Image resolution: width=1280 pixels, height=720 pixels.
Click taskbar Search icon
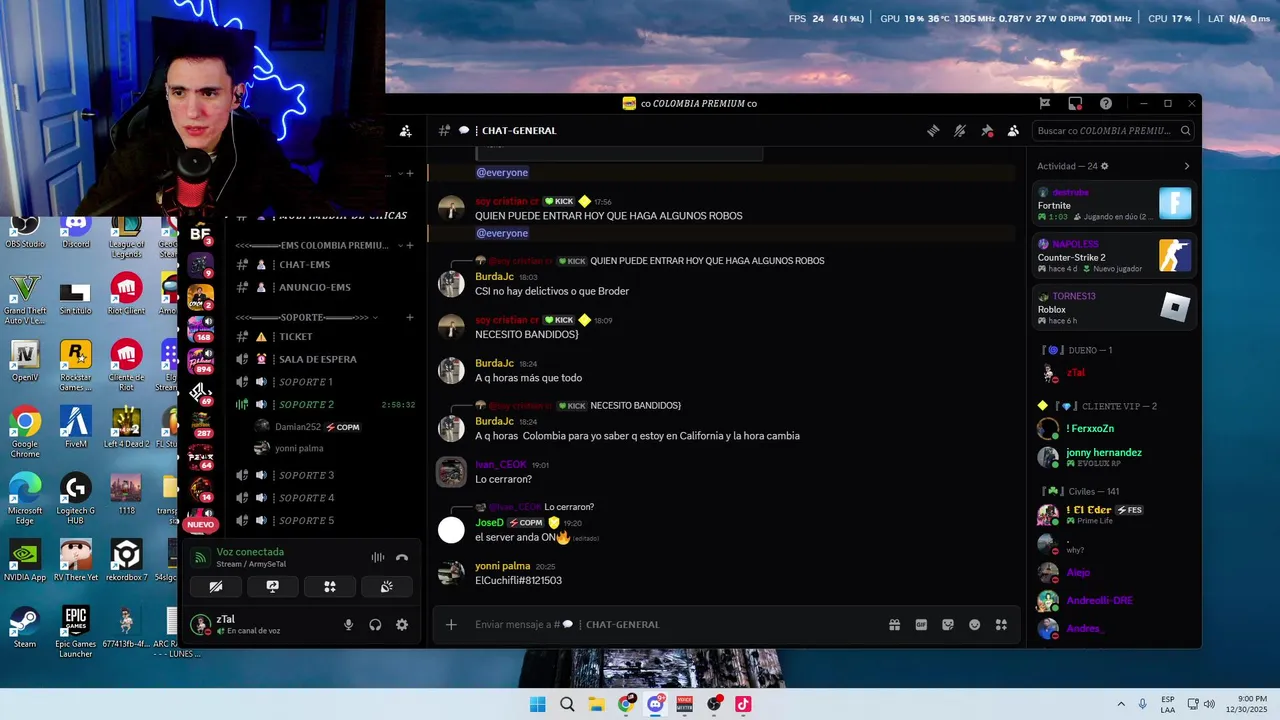point(567,704)
